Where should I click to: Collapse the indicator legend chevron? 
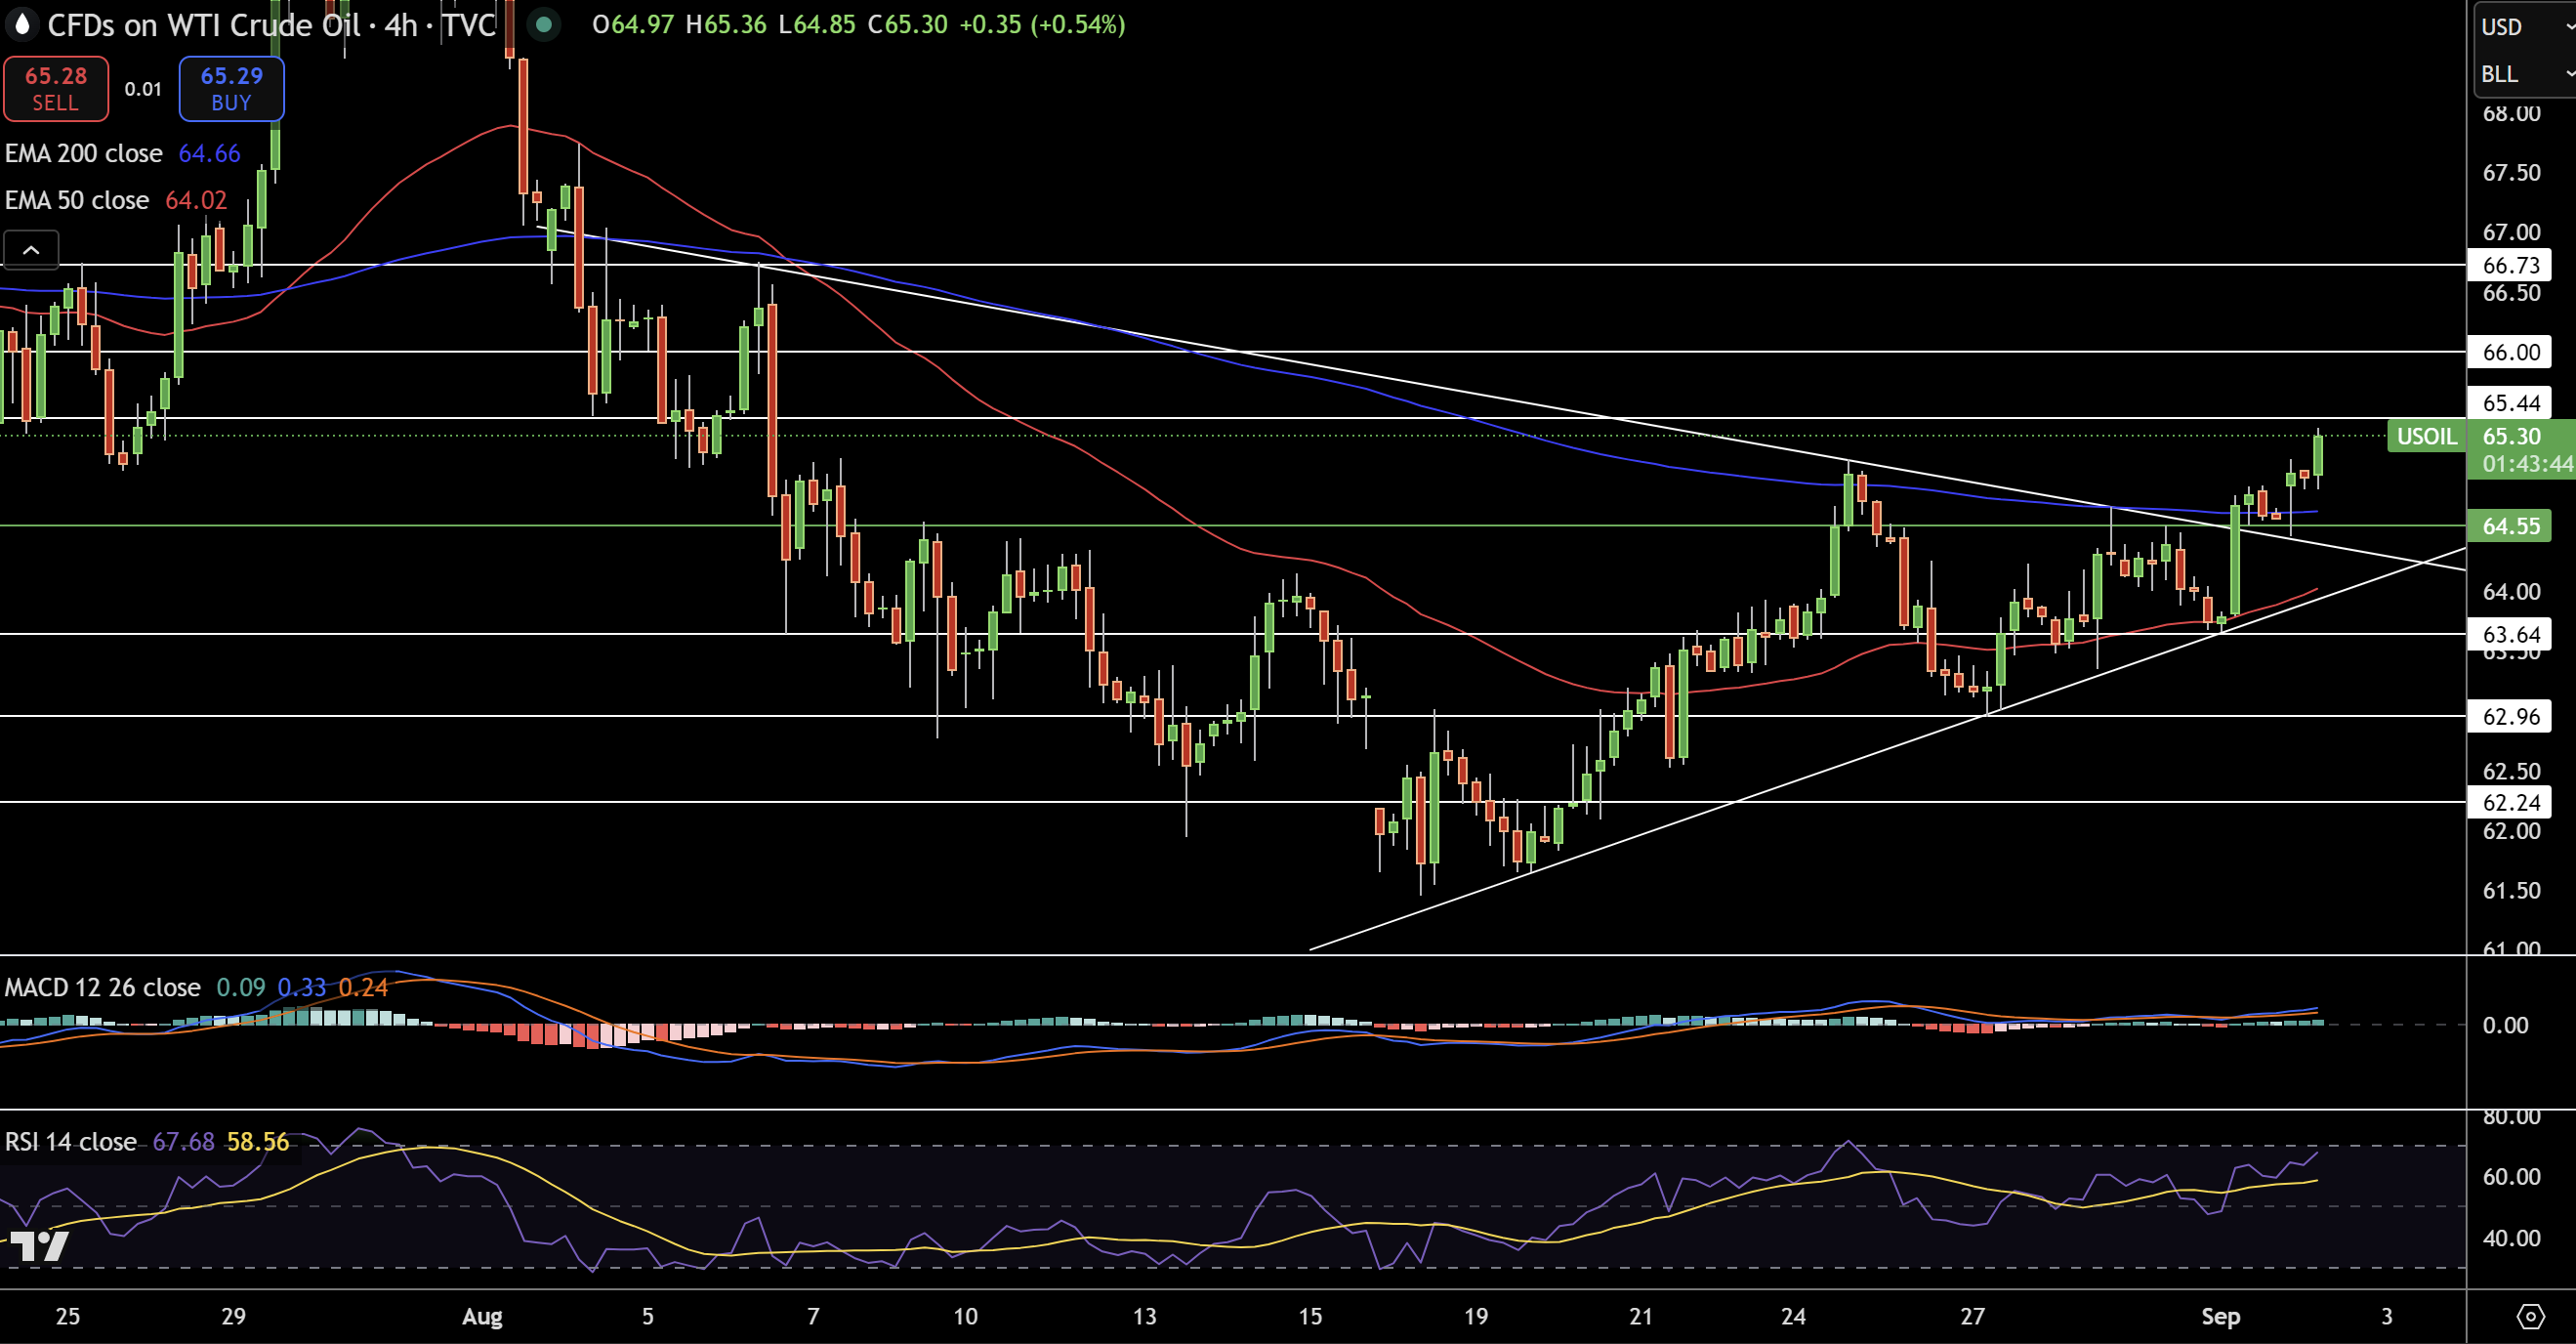click(x=31, y=250)
